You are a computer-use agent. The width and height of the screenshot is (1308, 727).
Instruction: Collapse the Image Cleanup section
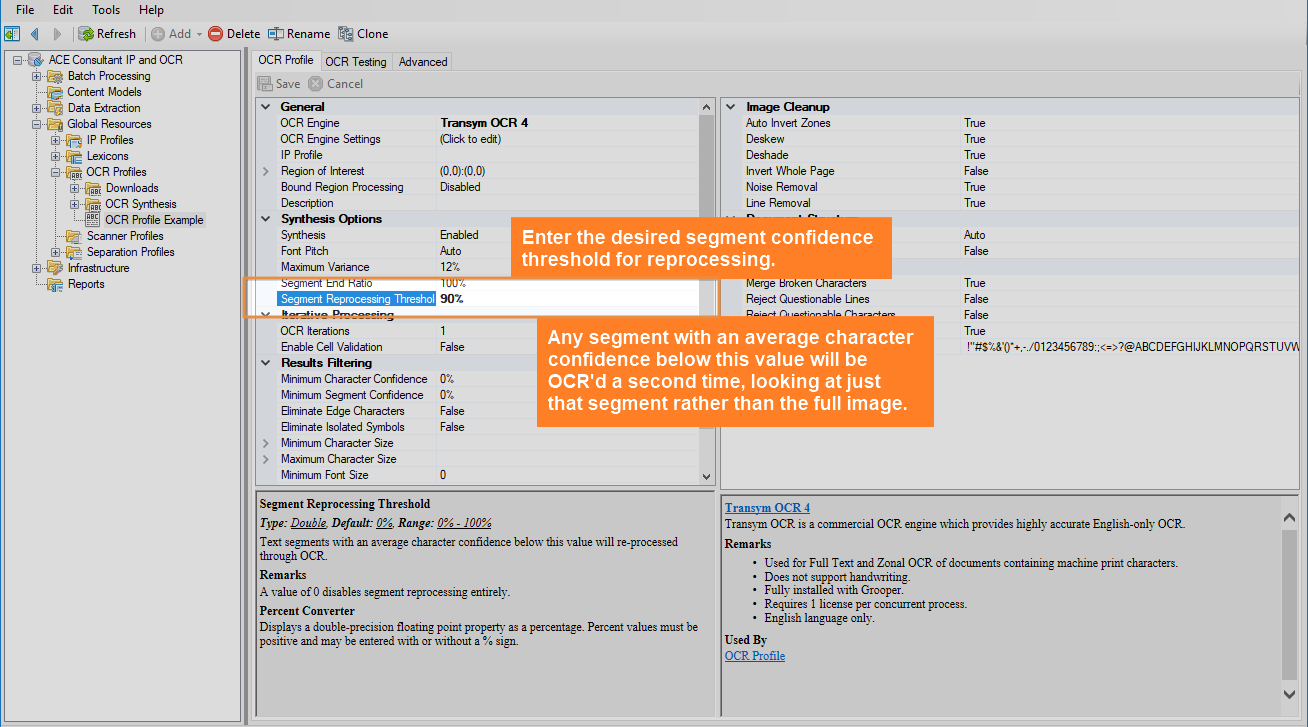[731, 107]
